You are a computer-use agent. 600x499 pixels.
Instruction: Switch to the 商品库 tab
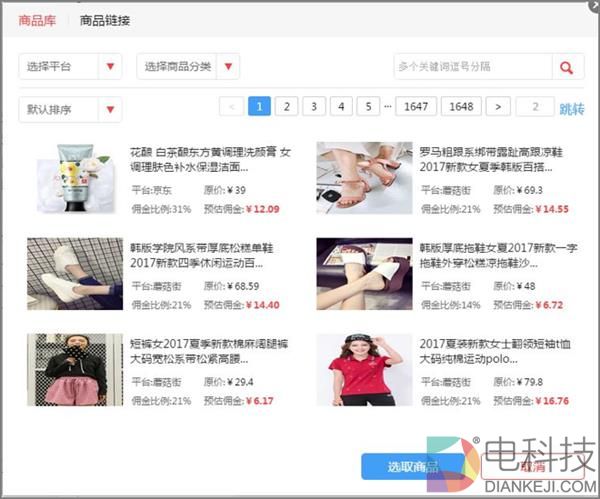[37, 20]
